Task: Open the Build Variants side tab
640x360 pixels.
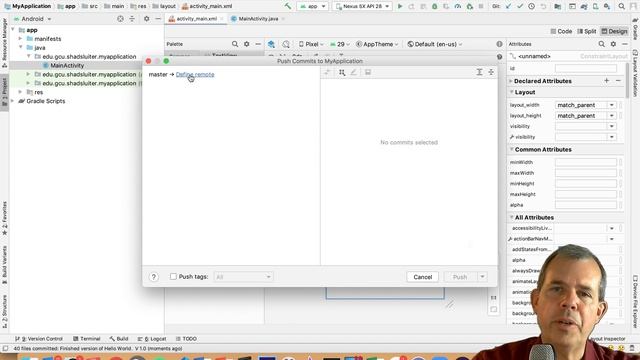Action: [4, 264]
